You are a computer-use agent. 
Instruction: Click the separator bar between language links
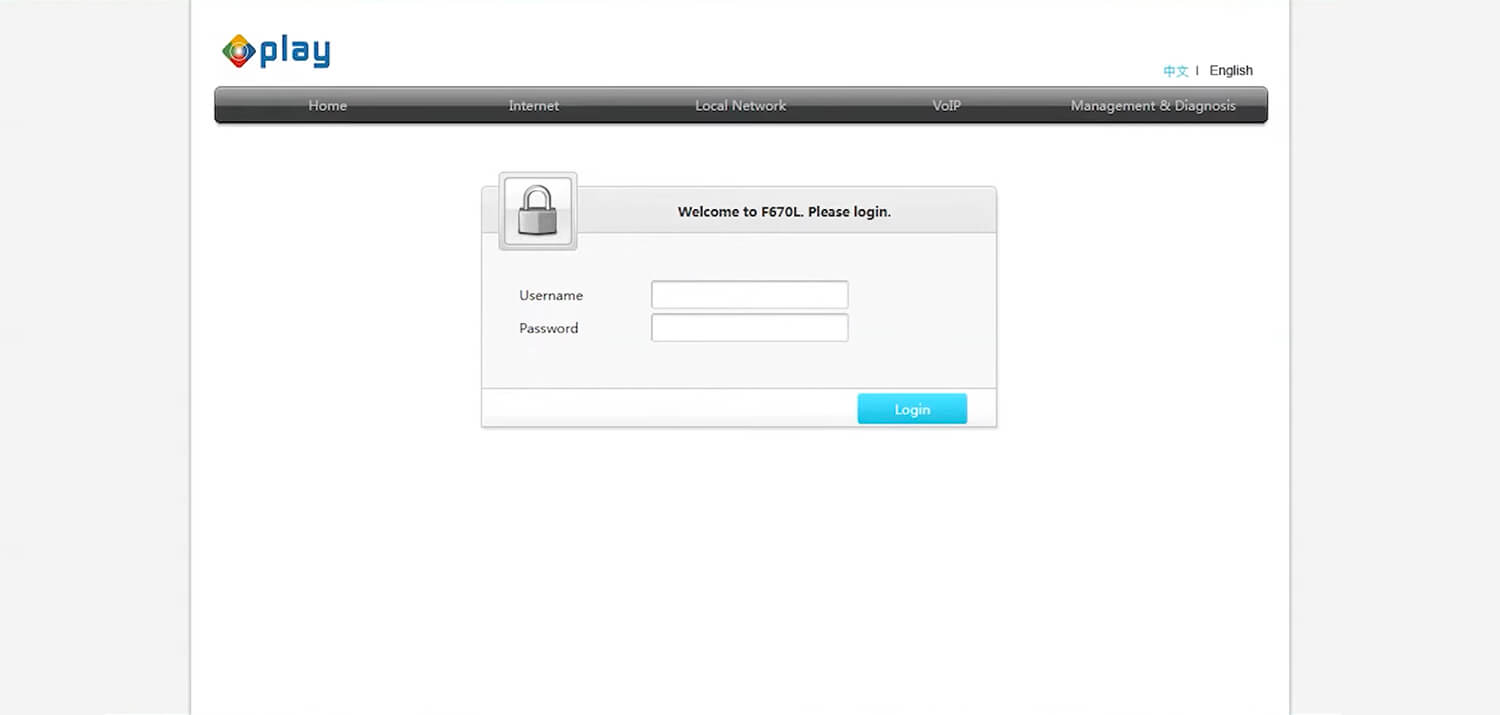tap(1198, 71)
